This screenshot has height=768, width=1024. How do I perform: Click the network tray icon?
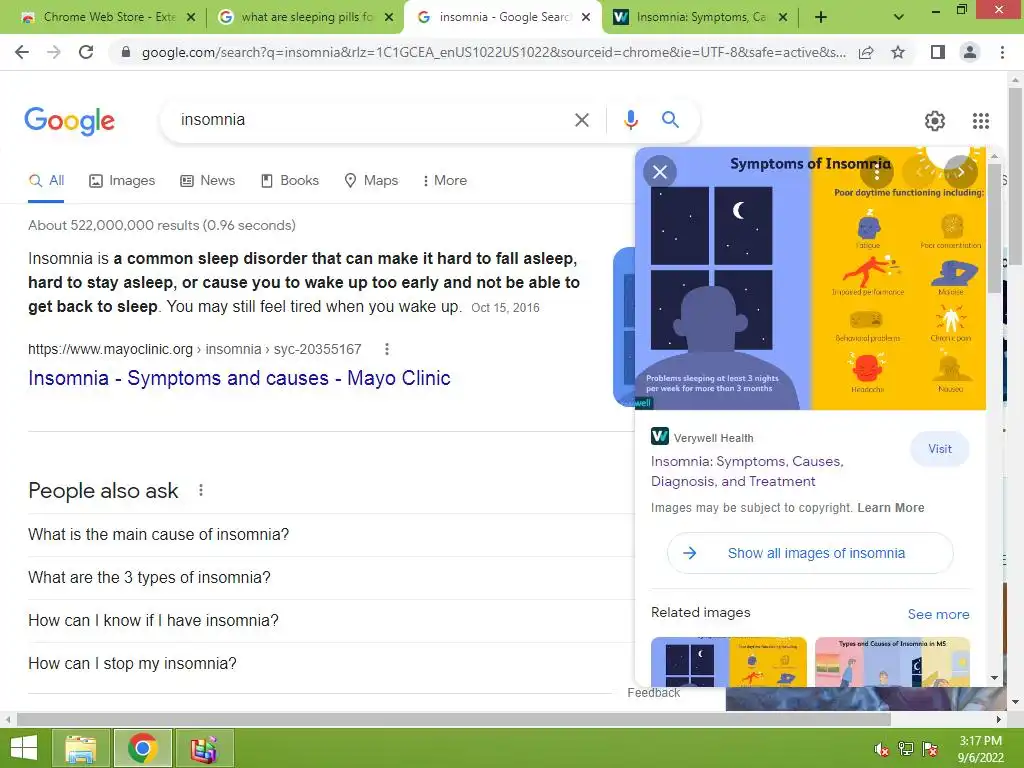coord(906,749)
